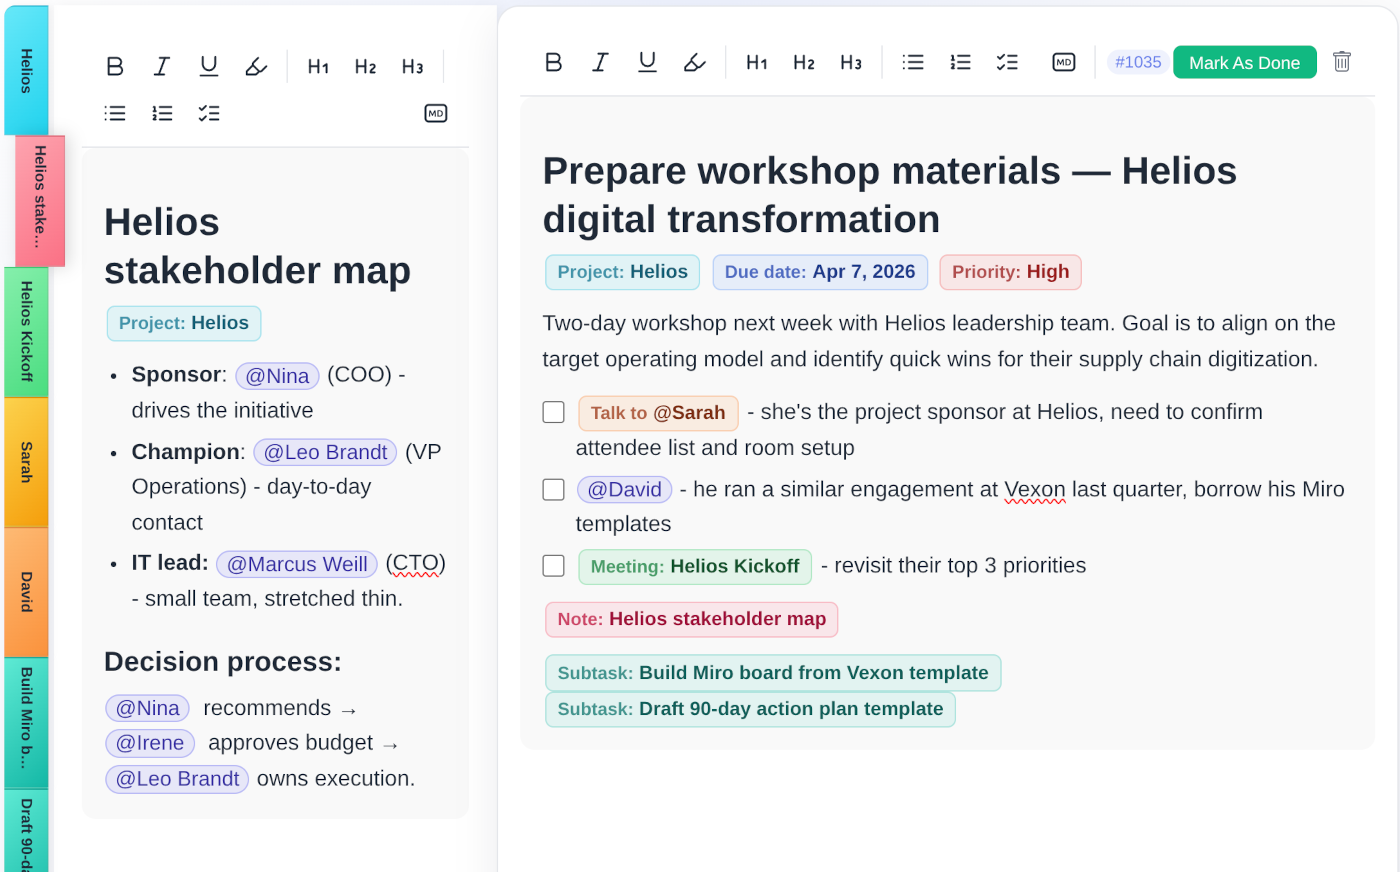Toggle underline in the workshop task toolbar

click(x=647, y=62)
